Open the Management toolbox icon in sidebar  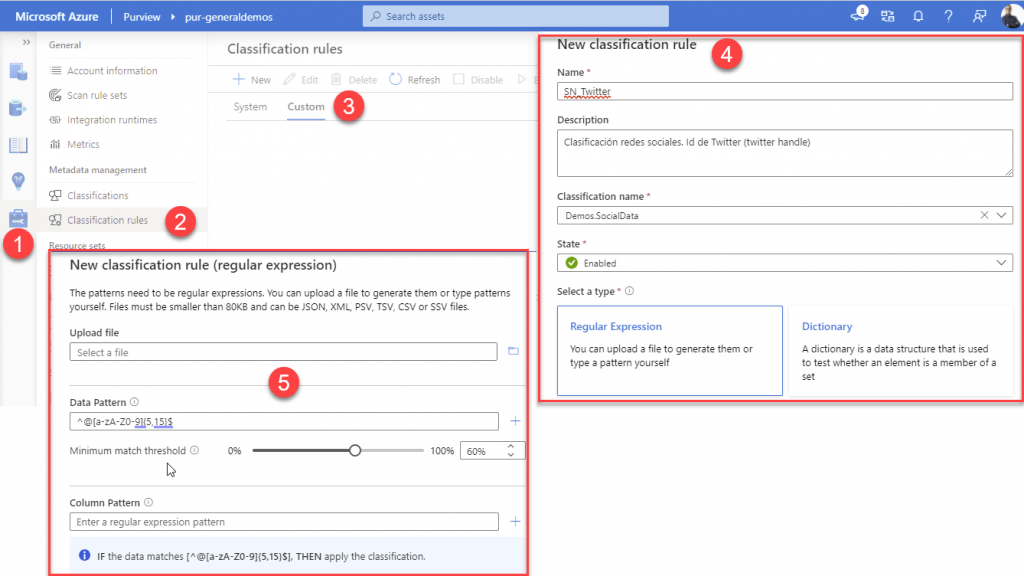(18, 218)
